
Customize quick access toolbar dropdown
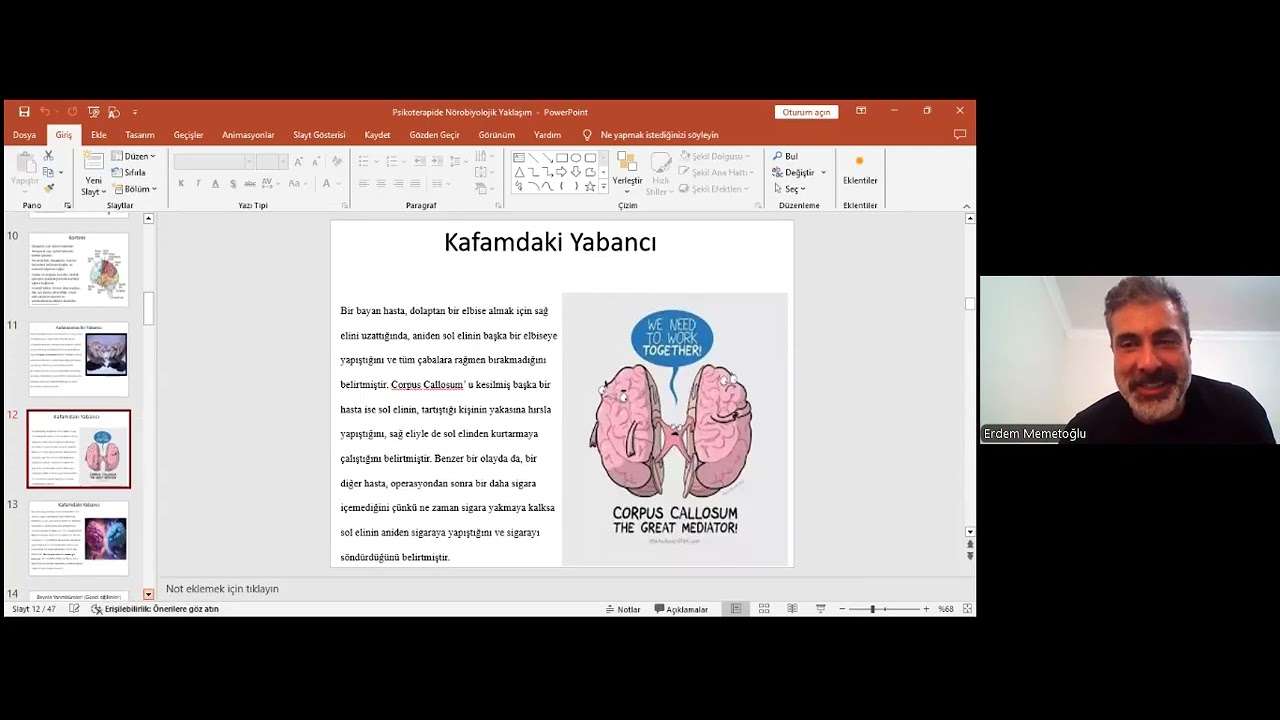(135, 112)
